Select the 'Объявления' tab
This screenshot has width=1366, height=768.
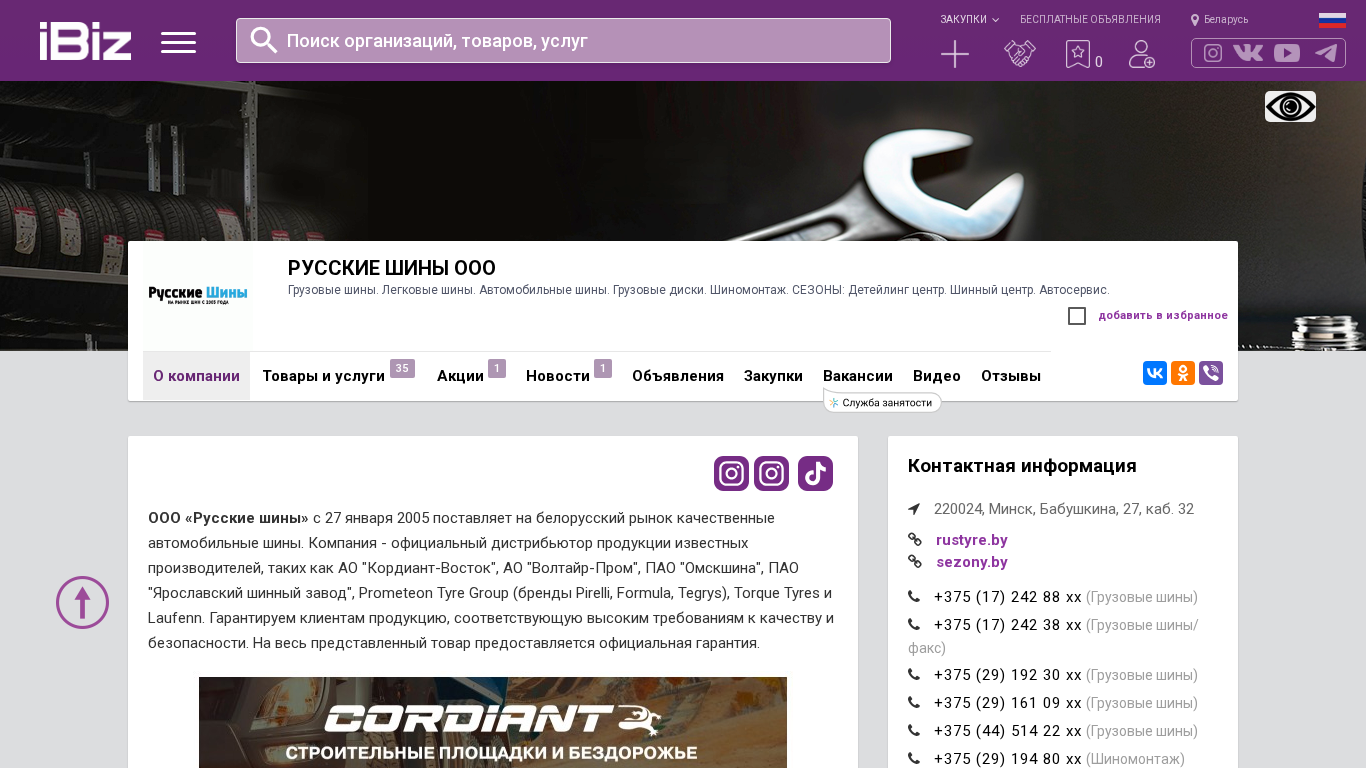(x=678, y=376)
